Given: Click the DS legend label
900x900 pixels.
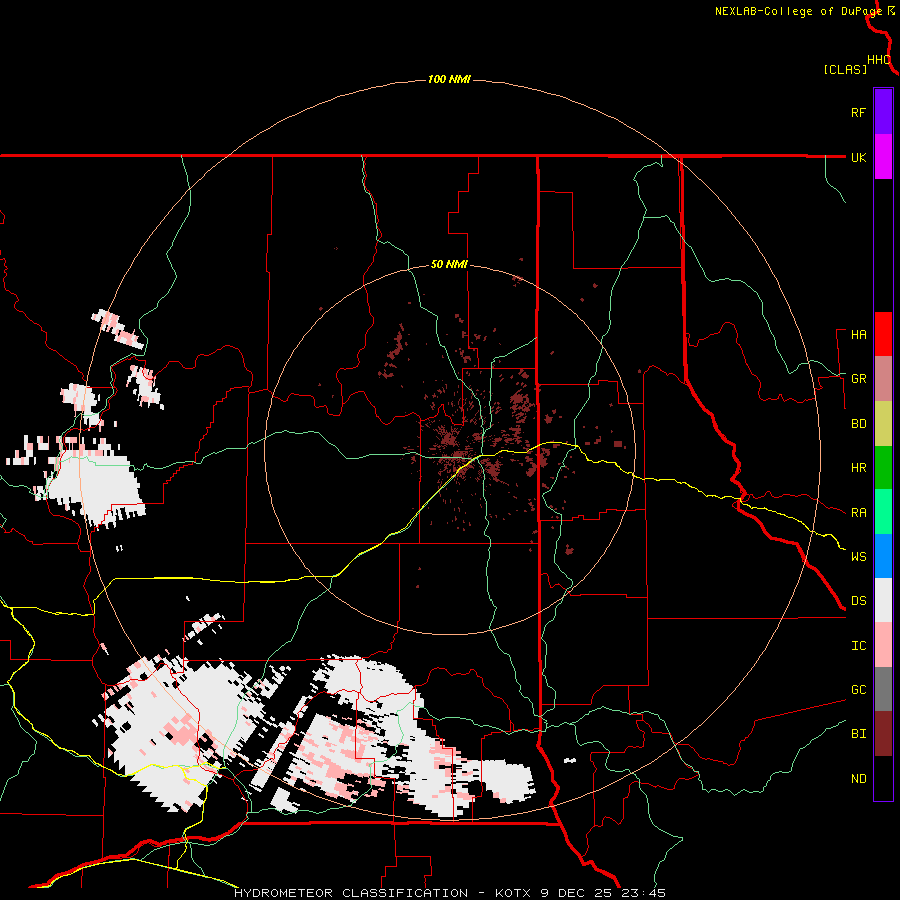Looking at the screenshot, I should [x=858, y=600].
